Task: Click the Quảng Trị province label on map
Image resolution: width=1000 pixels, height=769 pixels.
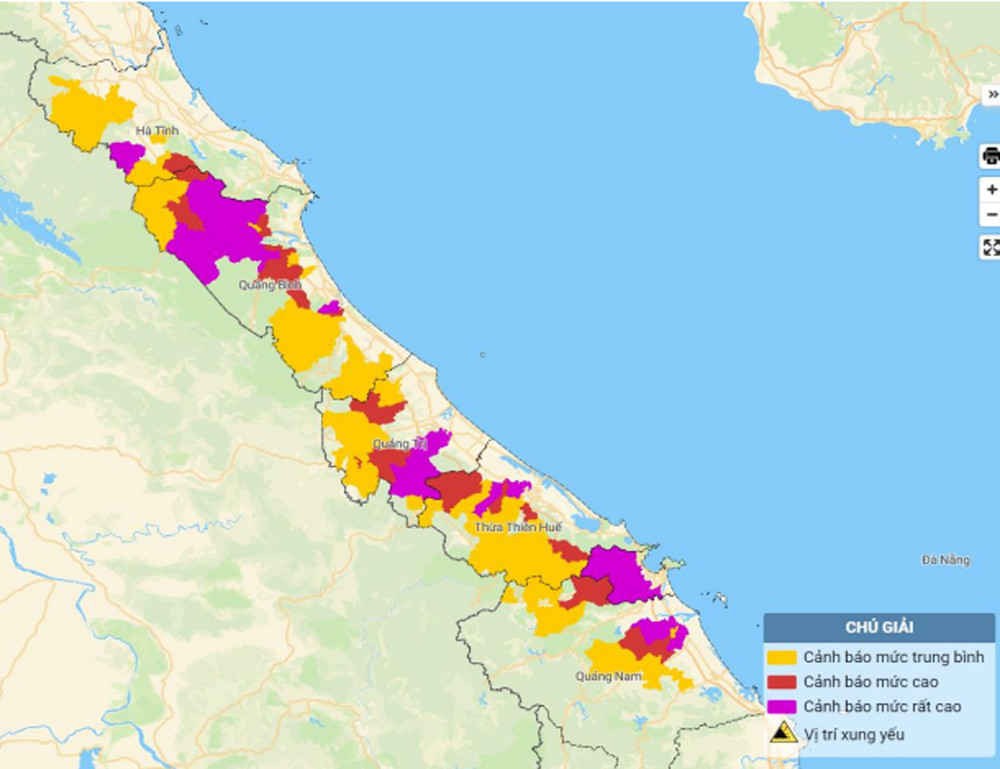Action: [392, 443]
